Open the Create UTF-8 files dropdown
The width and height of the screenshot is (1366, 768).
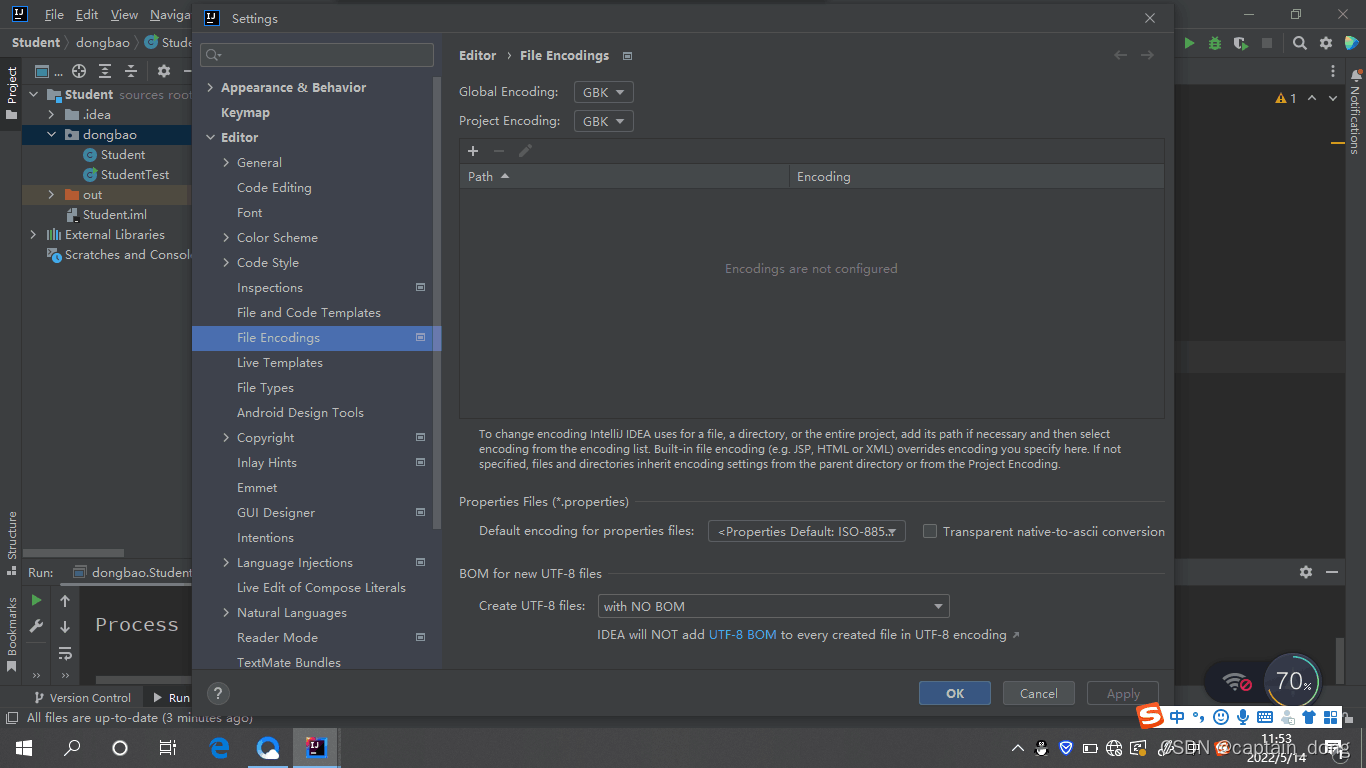[773, 606]
